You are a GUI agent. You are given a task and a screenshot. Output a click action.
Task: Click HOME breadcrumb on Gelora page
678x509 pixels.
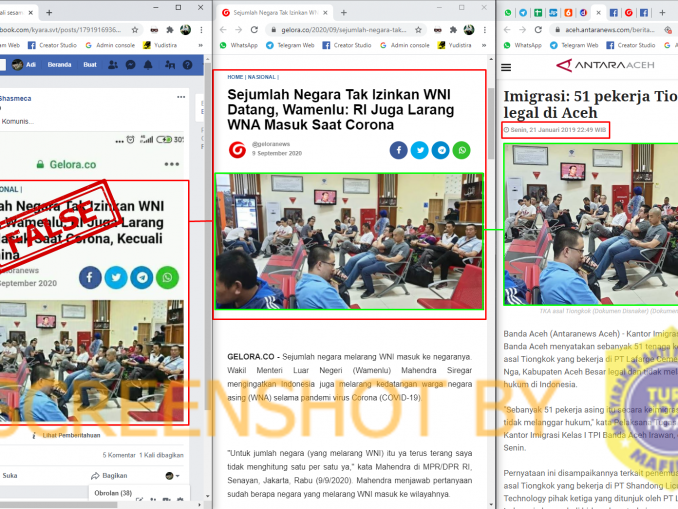click(235, 77)
